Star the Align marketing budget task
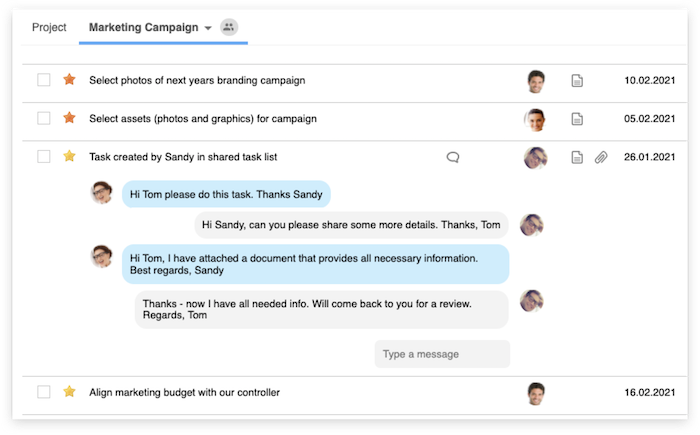Image resolution: width=700 pixels, height=435 pixels. coord(69,392)
